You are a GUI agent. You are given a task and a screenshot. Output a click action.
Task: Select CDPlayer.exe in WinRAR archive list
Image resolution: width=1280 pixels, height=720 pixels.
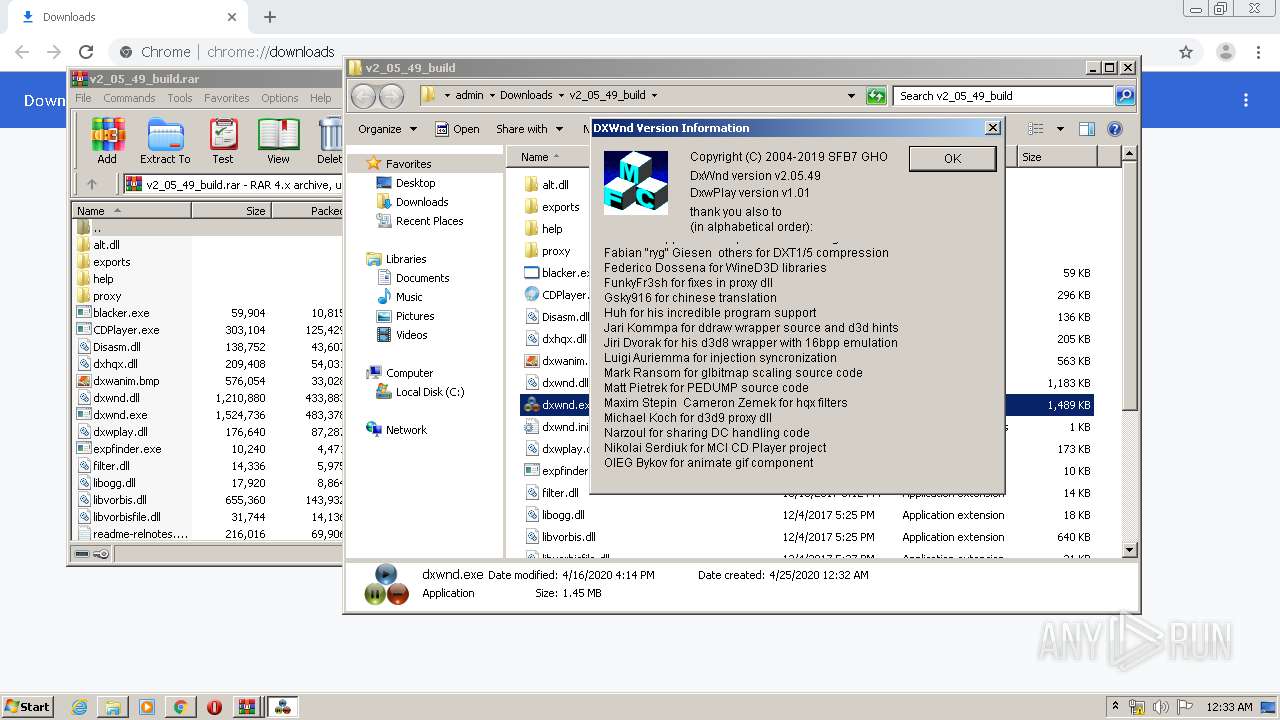click(x=126, y=330)
